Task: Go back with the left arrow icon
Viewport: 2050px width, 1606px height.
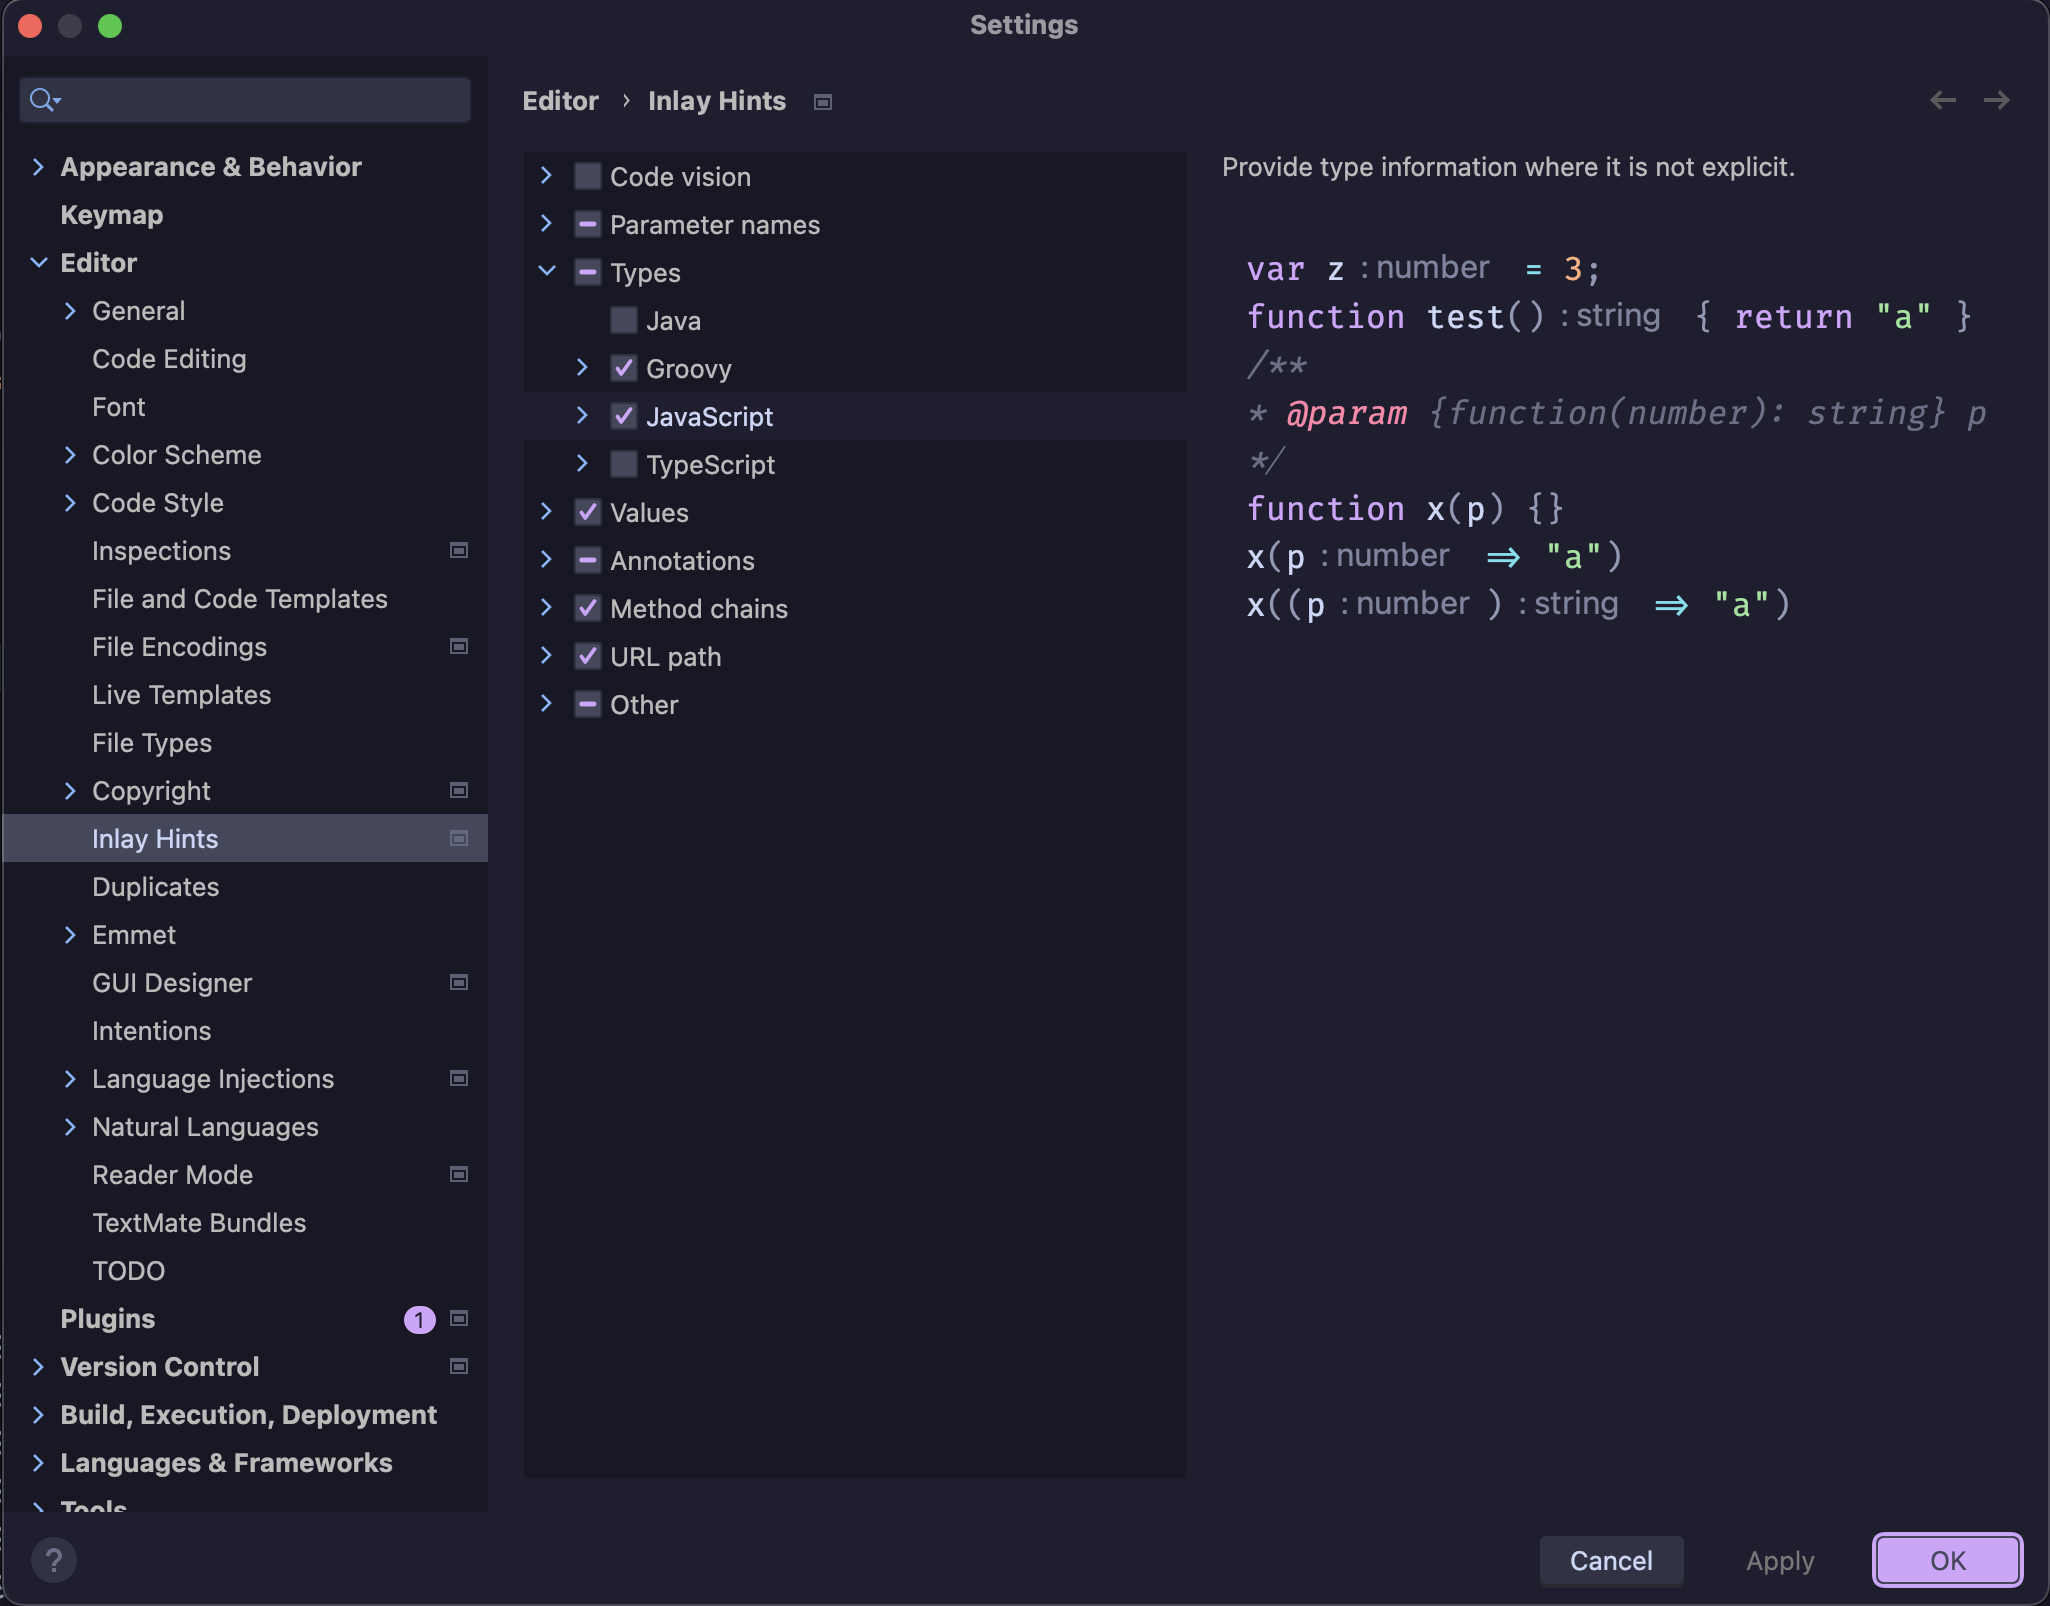Action: pyautogui.click(x=1942, y=100)
